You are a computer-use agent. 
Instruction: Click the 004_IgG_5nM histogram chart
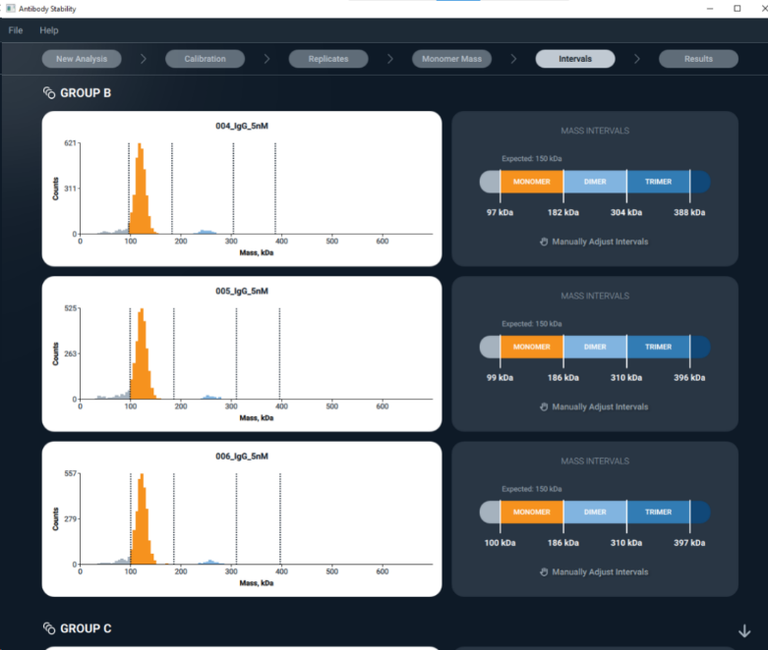242,189
